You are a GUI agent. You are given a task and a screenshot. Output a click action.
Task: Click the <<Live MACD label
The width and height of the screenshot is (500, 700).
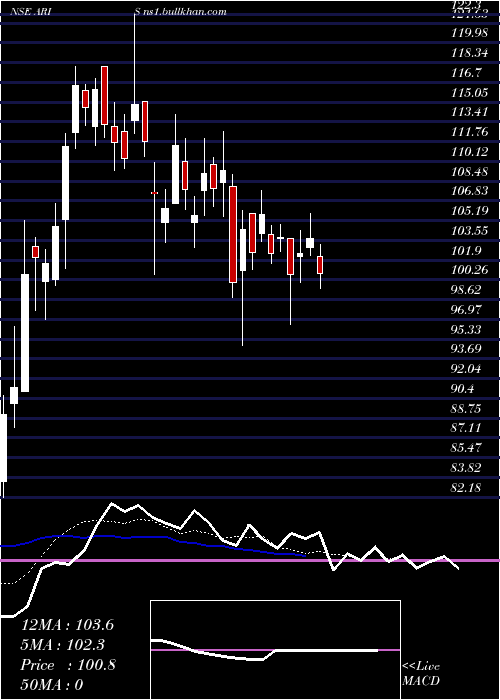point(421,674)
